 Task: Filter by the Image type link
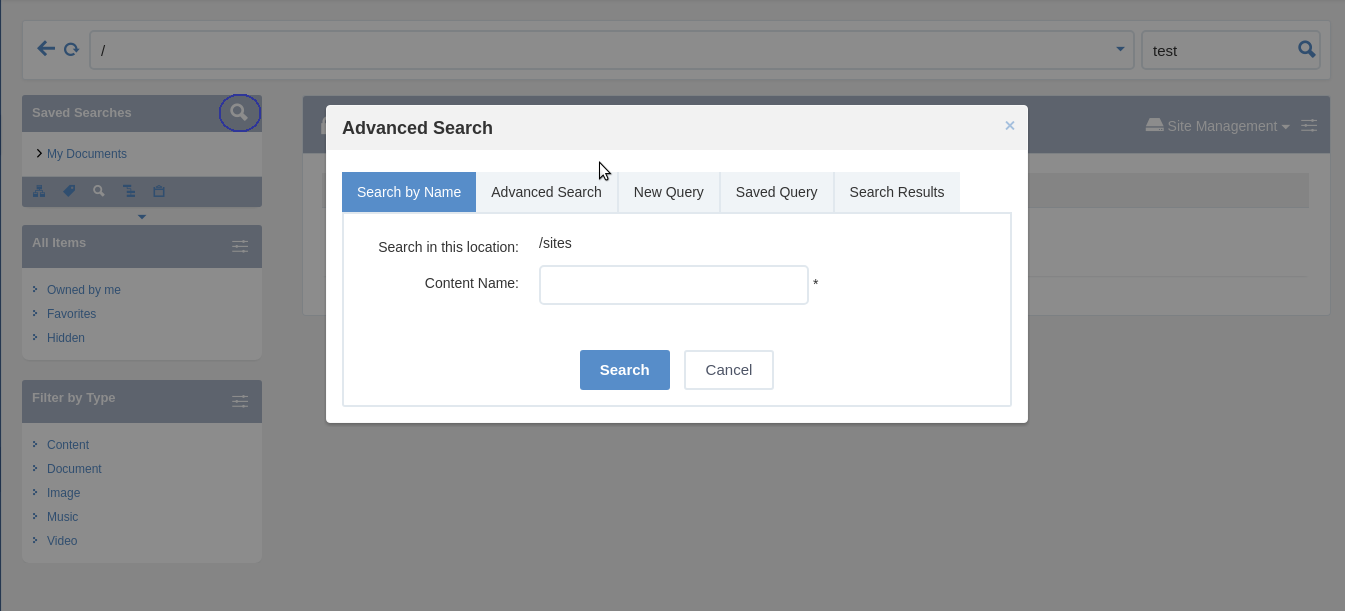click(63, 493)
